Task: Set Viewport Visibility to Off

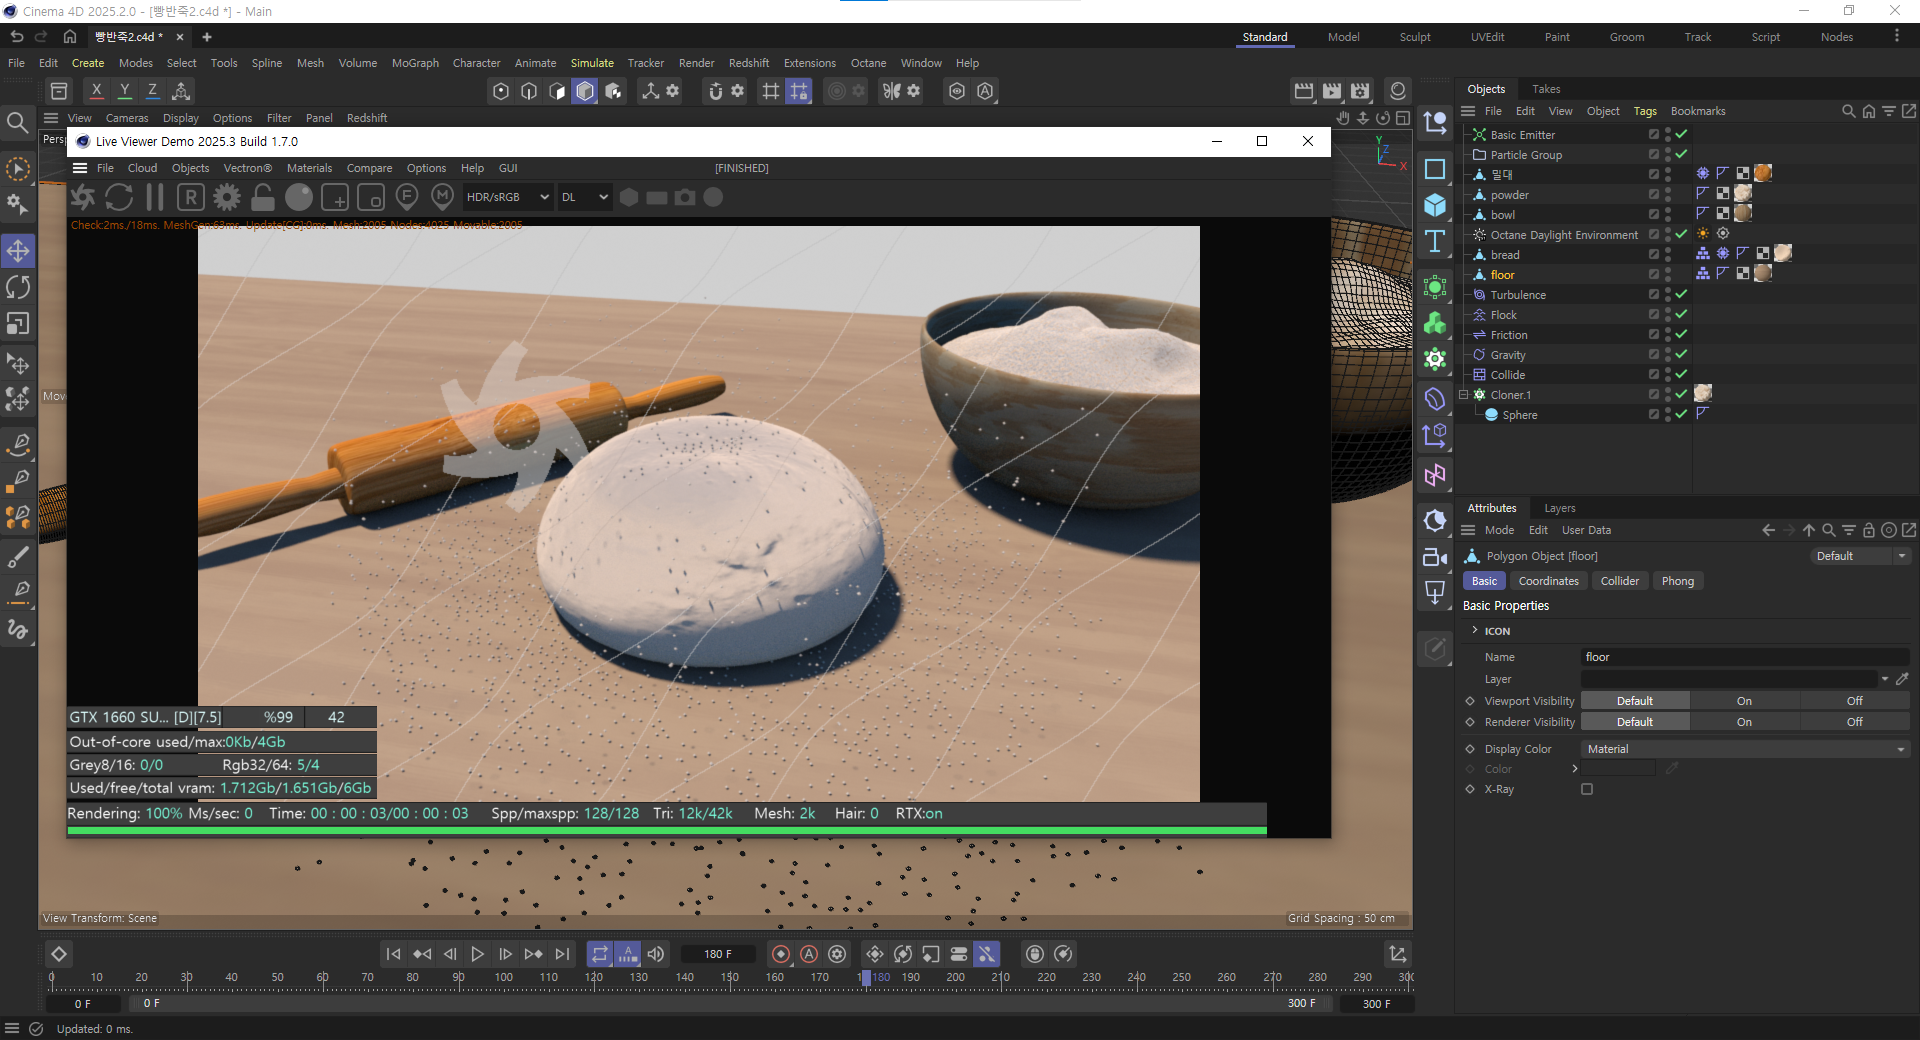Action: point(1854,701)
